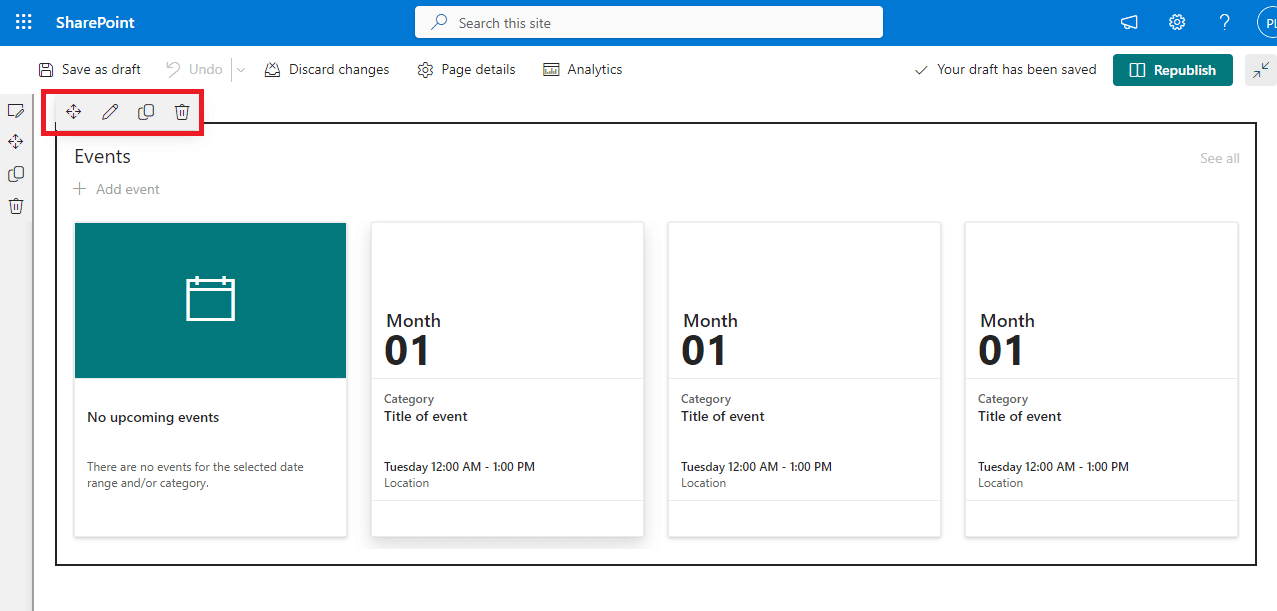Focus the Search this site box

point(649,22)
